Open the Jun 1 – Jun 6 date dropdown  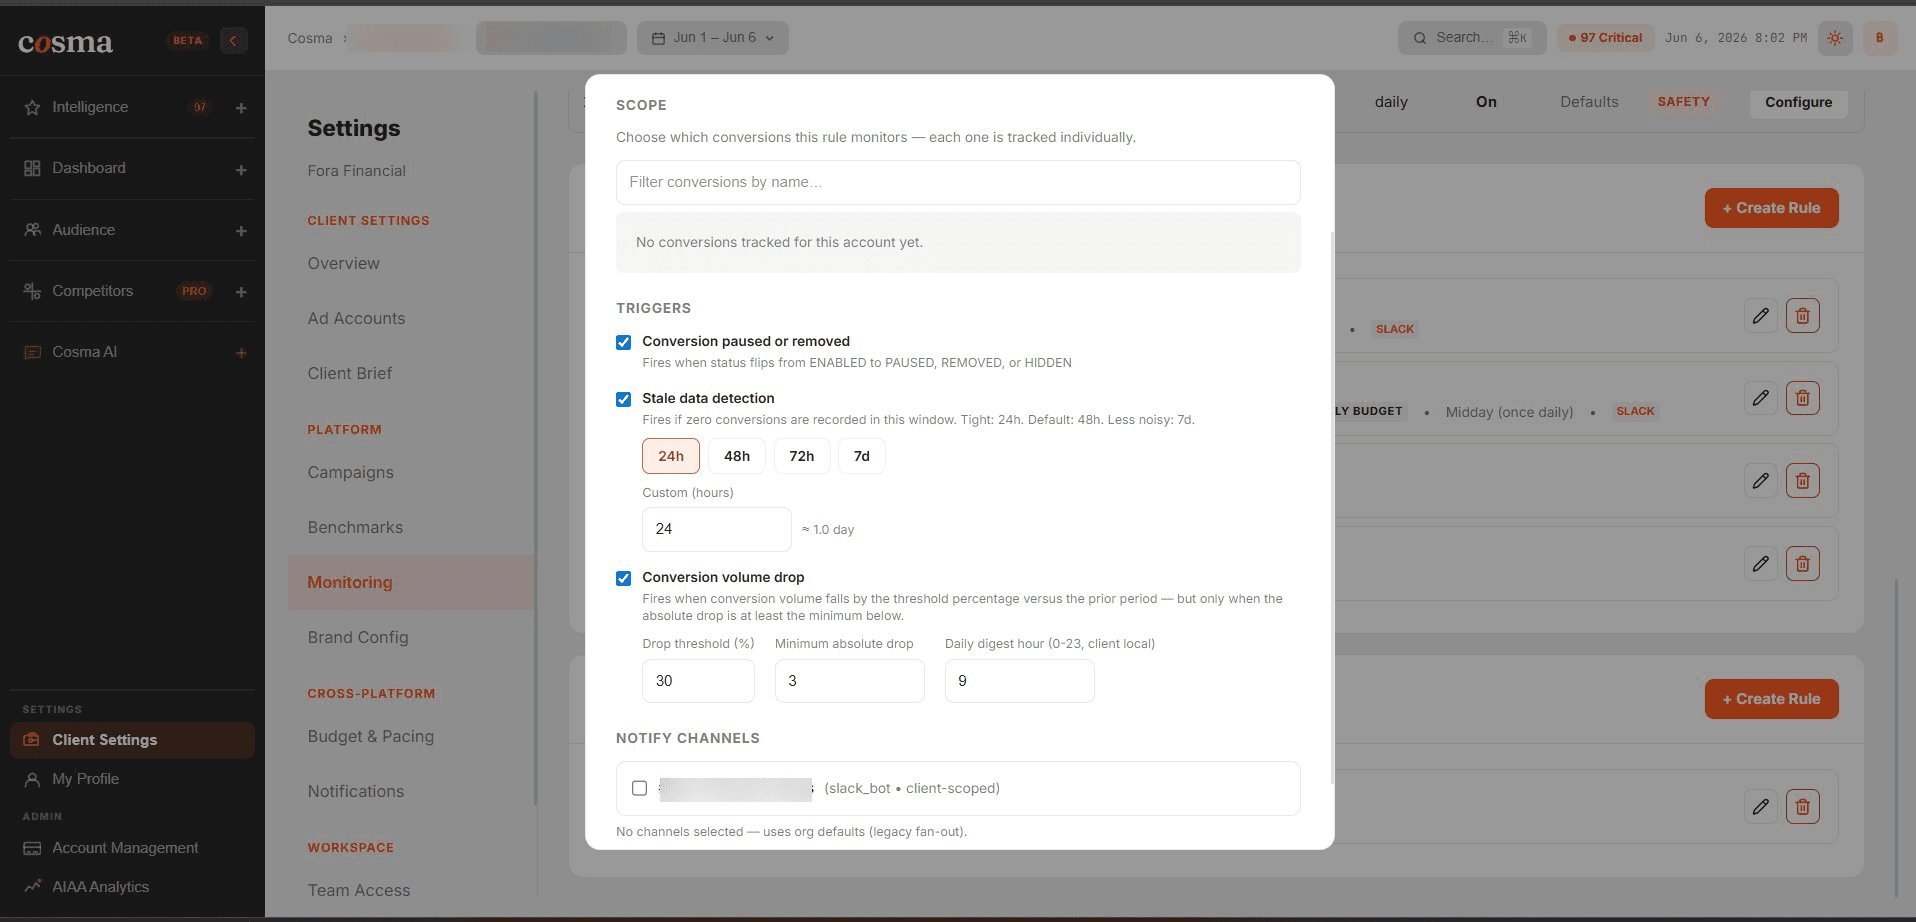713,38
